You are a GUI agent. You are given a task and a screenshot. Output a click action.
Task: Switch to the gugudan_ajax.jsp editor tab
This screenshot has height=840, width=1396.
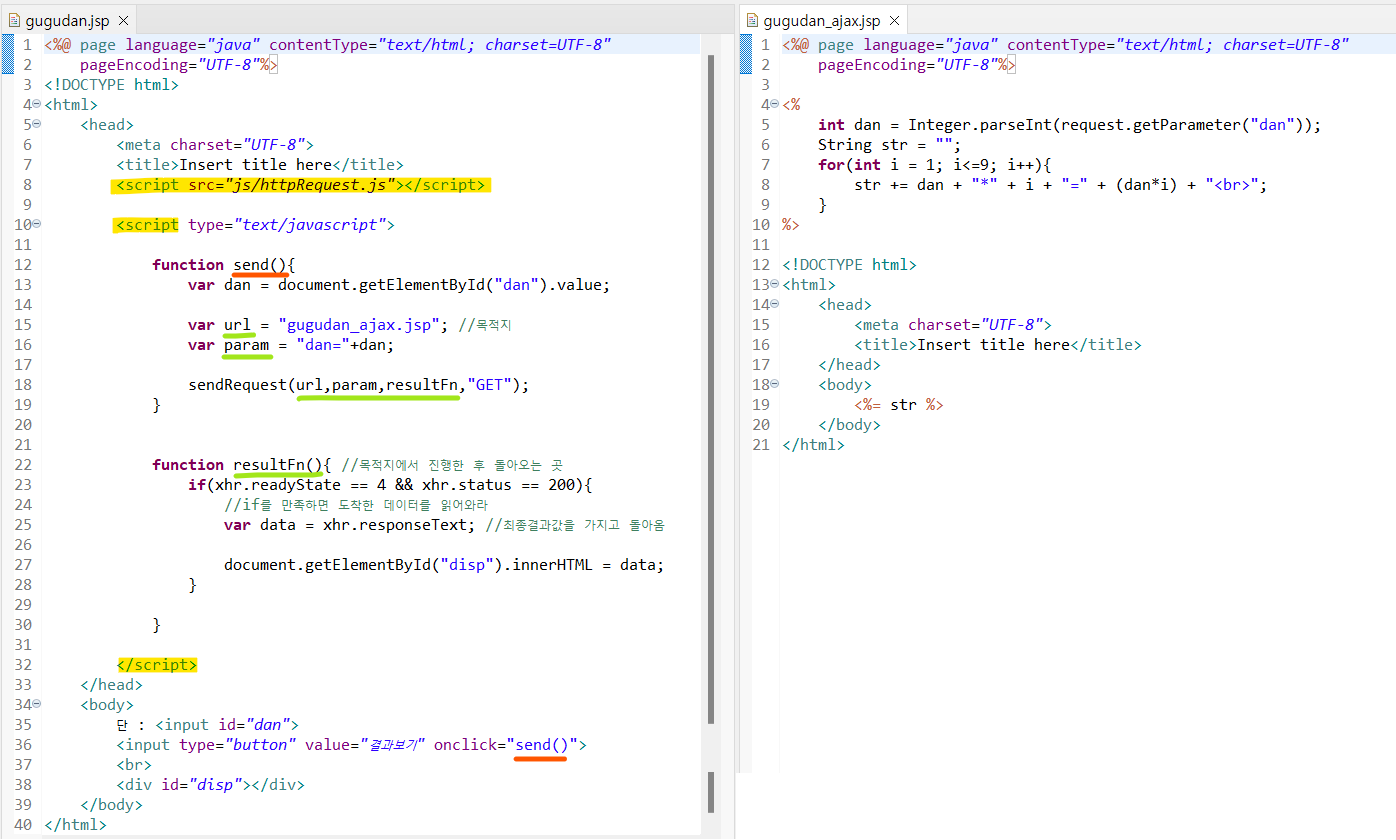click(x=824, y=20)
